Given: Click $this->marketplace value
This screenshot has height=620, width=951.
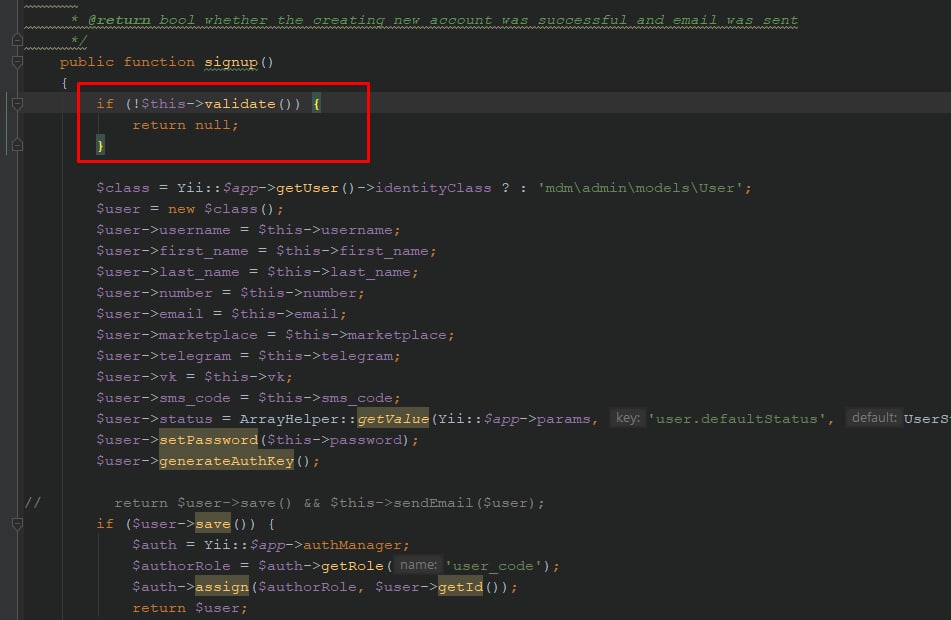Looking at the screenshot, I should (x=366, y=335).
